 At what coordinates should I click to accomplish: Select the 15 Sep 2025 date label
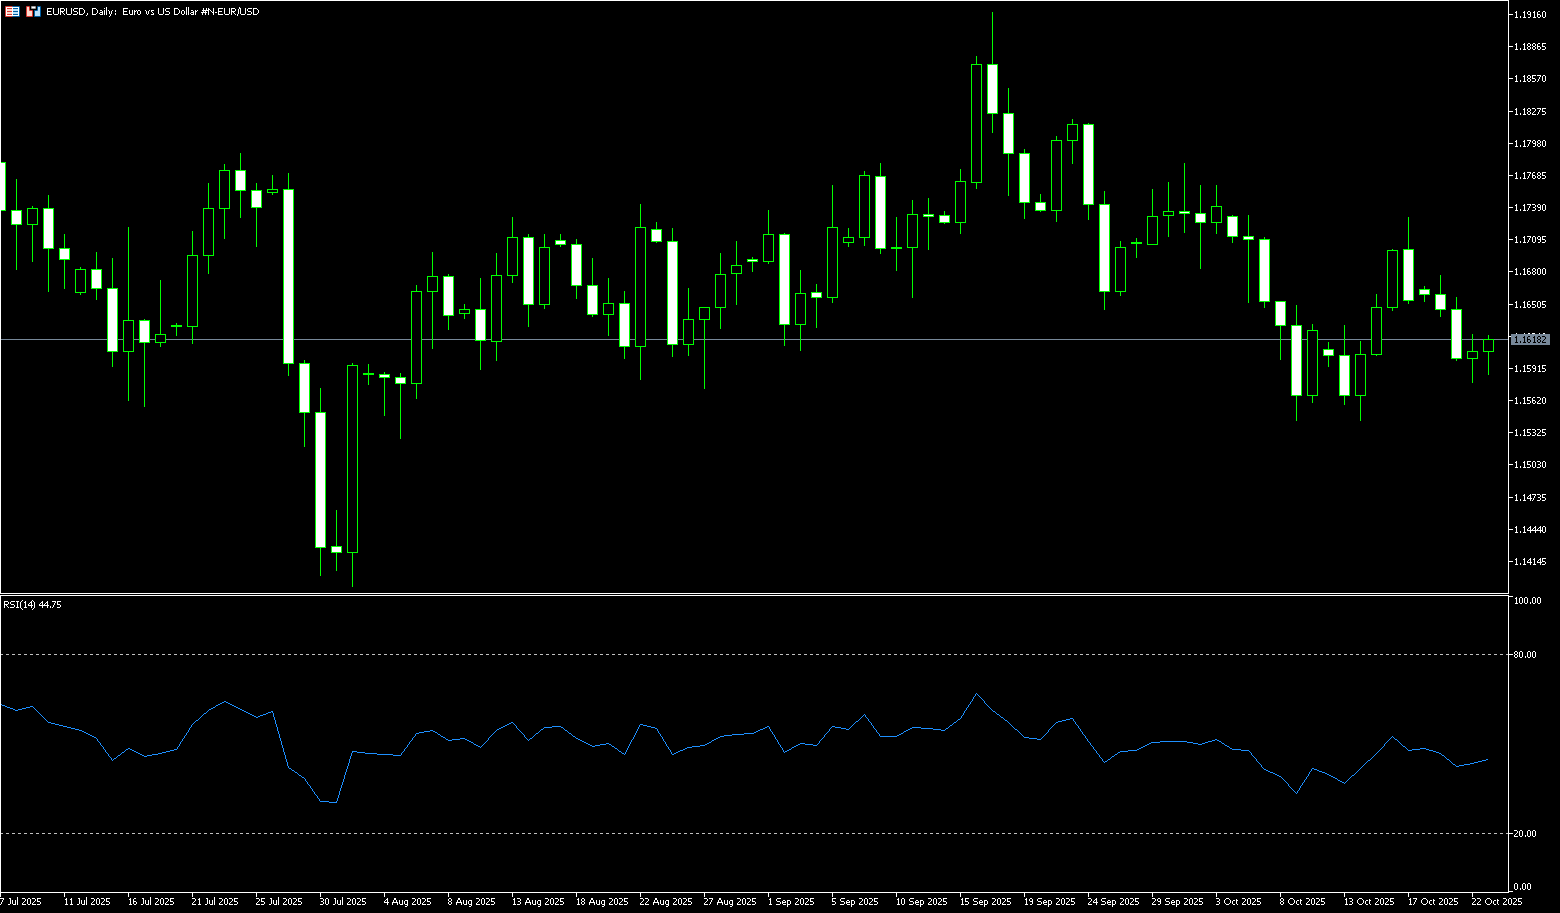pos(986,902)
